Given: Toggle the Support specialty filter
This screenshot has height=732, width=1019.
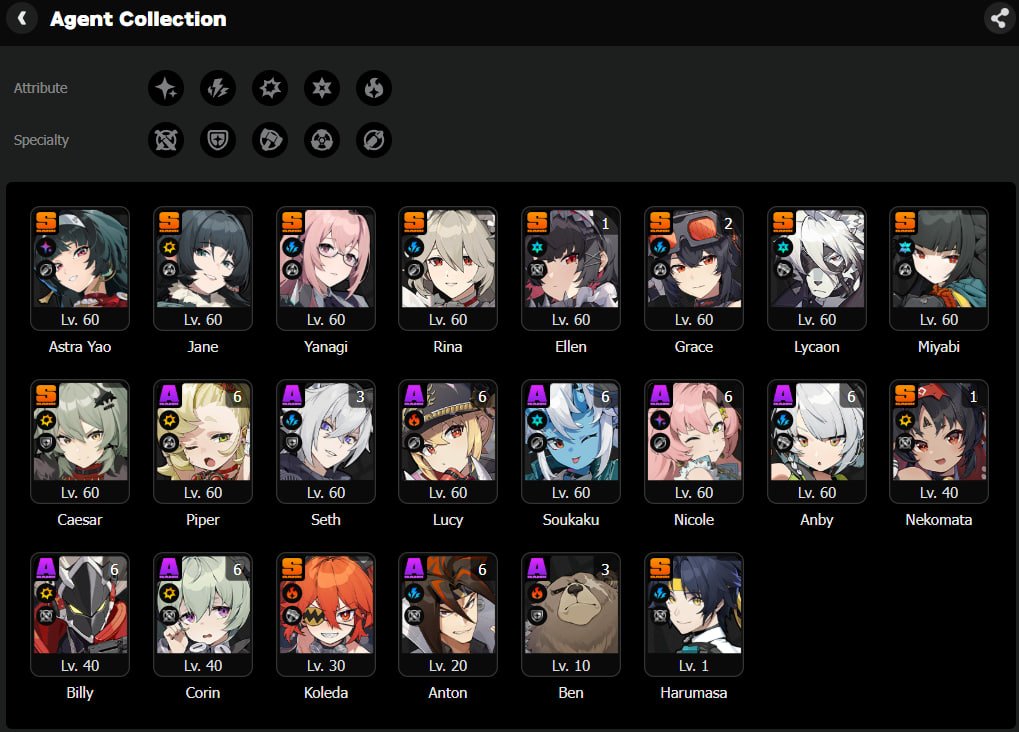Looking at the screenshot, I should (x=374, y=140).
